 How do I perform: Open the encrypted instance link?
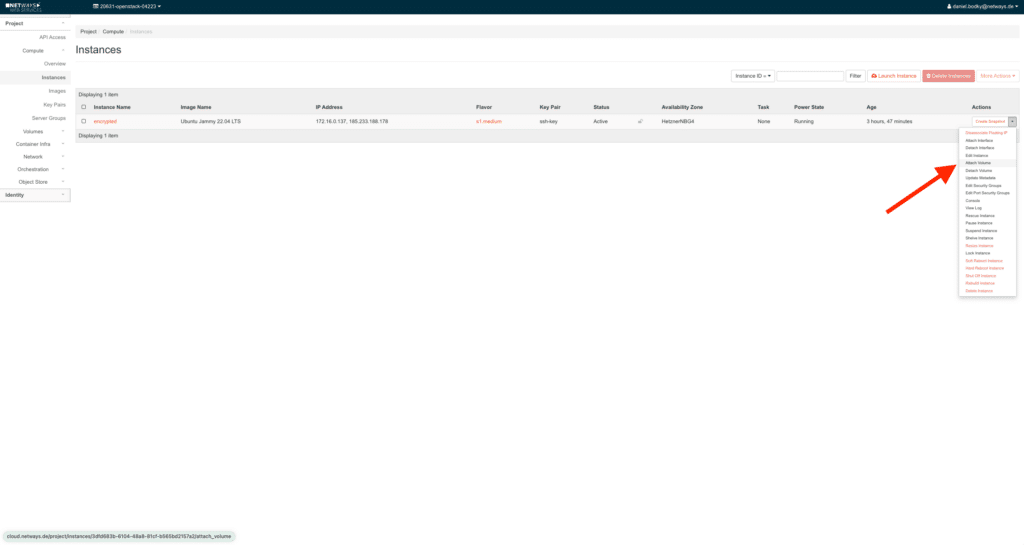(105, 121)
